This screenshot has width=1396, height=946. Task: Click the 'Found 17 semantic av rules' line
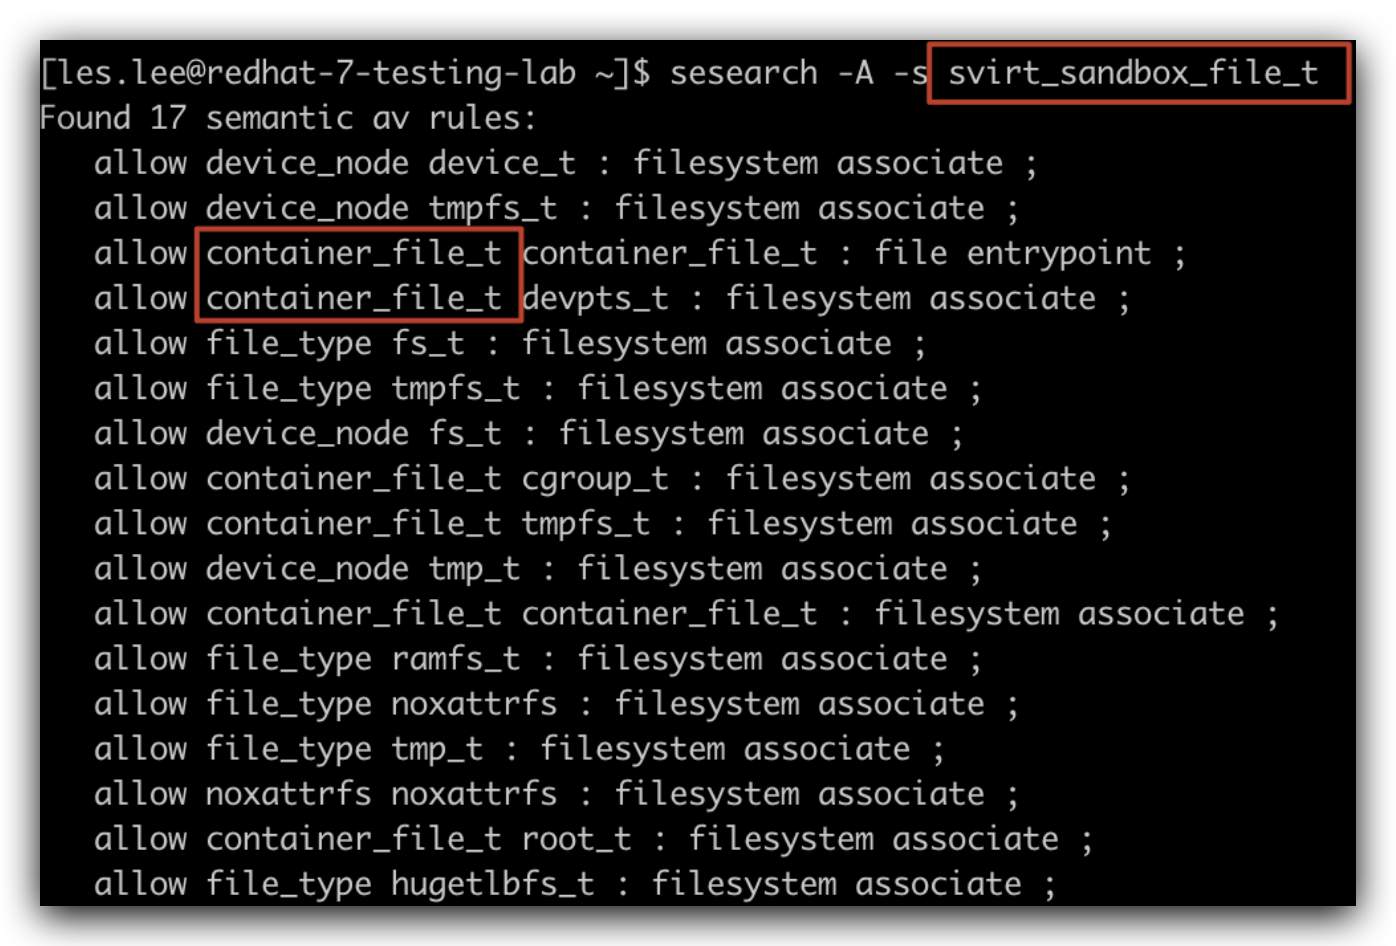(x=288, y=119)
